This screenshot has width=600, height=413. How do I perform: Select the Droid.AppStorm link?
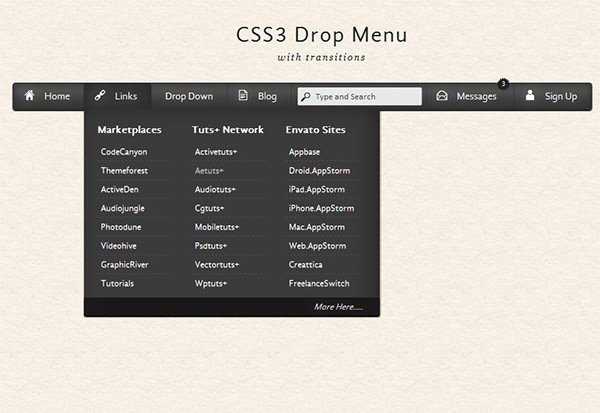click(x=320, y=171)
